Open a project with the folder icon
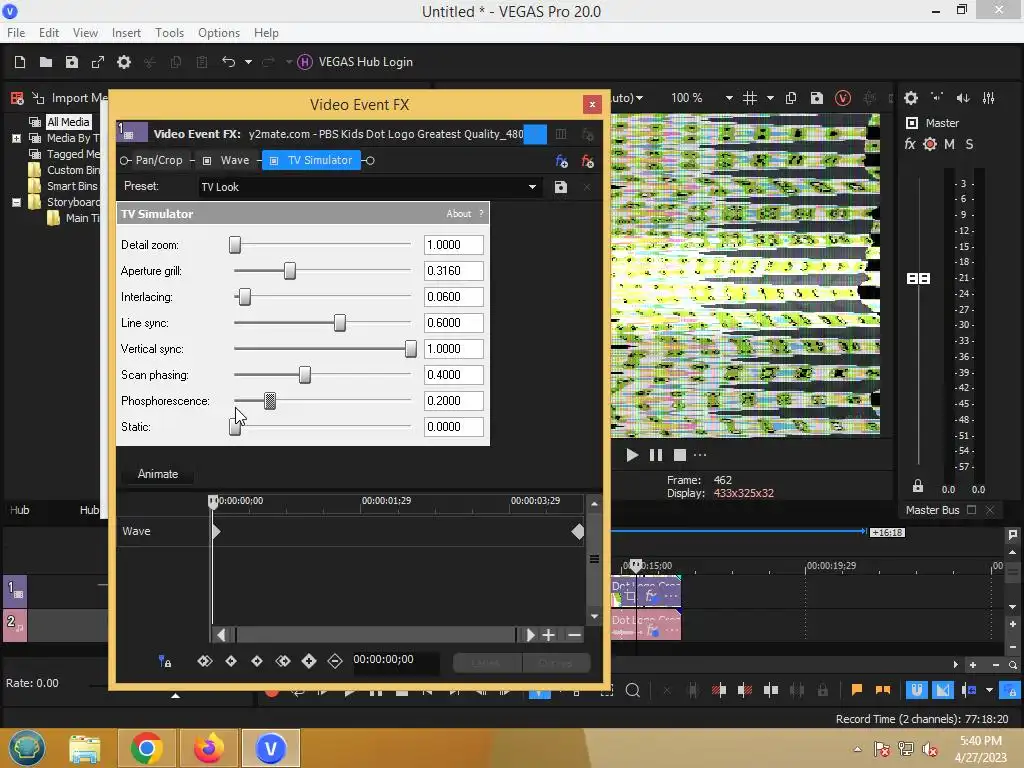Screen dimensions: 1024x768 46,62
